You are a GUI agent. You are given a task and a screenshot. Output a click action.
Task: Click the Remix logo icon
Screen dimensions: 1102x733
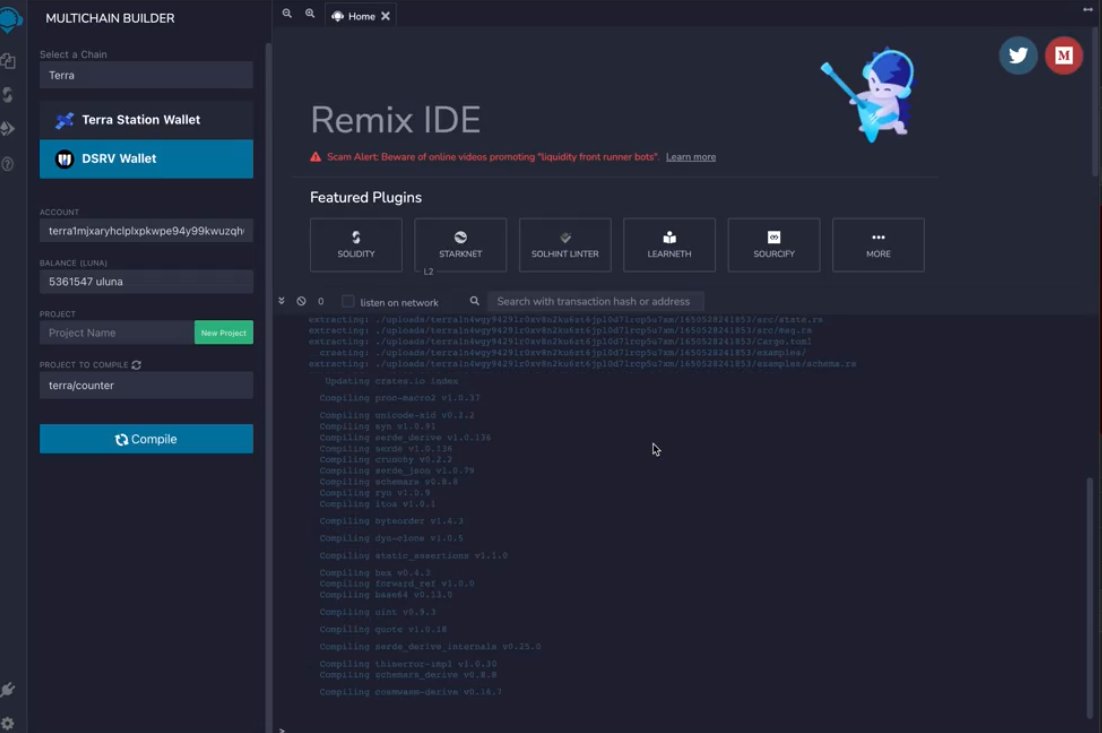click(x=10, y=19)
